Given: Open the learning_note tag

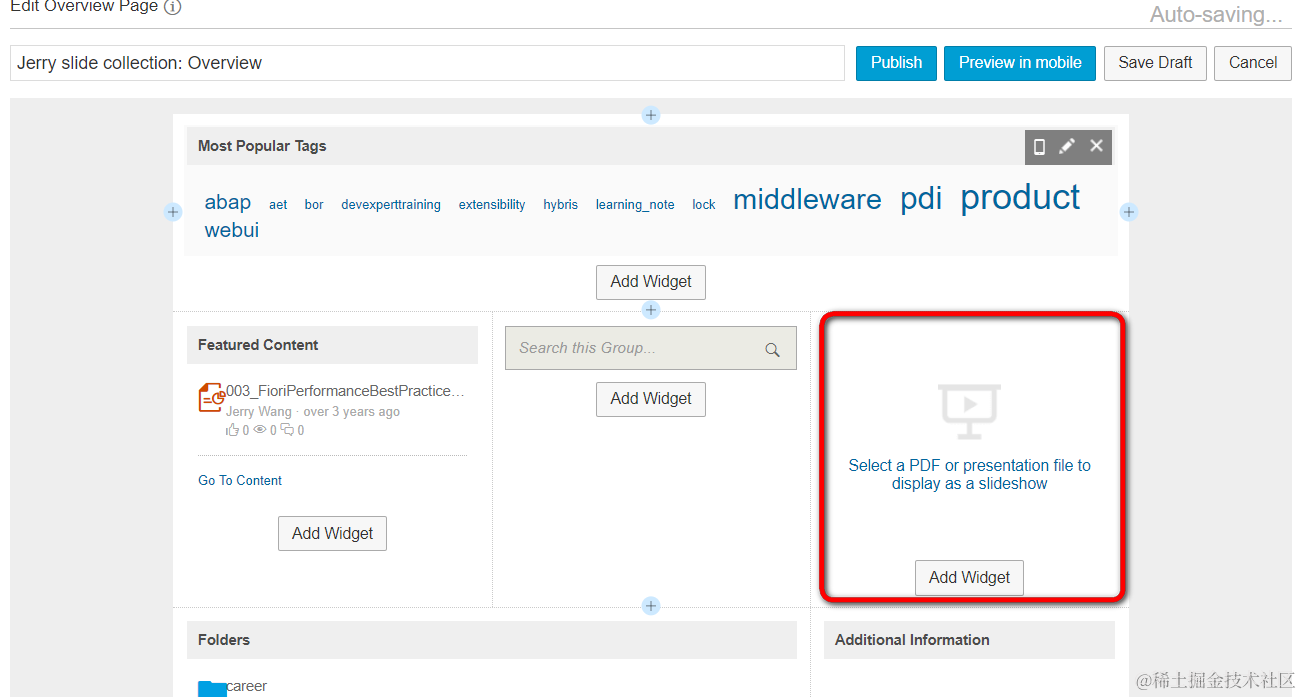Looking at the screenshot, I should [635, 205].
